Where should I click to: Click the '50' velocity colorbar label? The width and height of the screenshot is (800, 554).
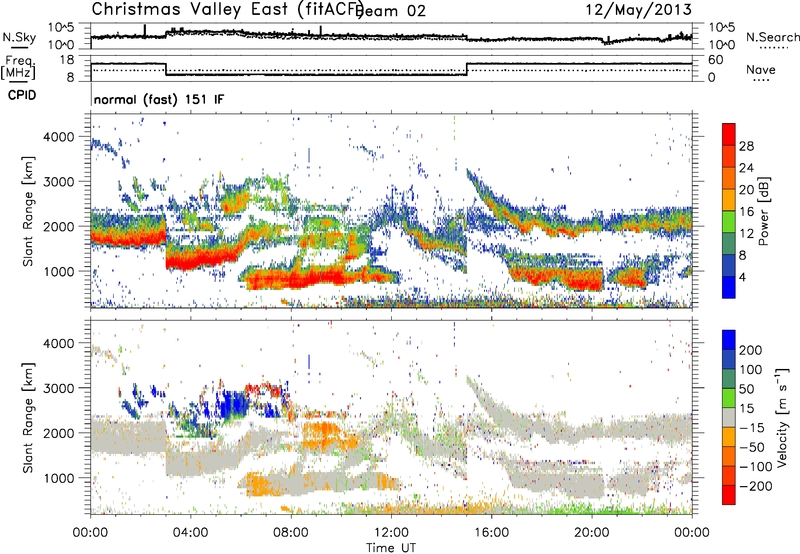[x=746, y=389]
